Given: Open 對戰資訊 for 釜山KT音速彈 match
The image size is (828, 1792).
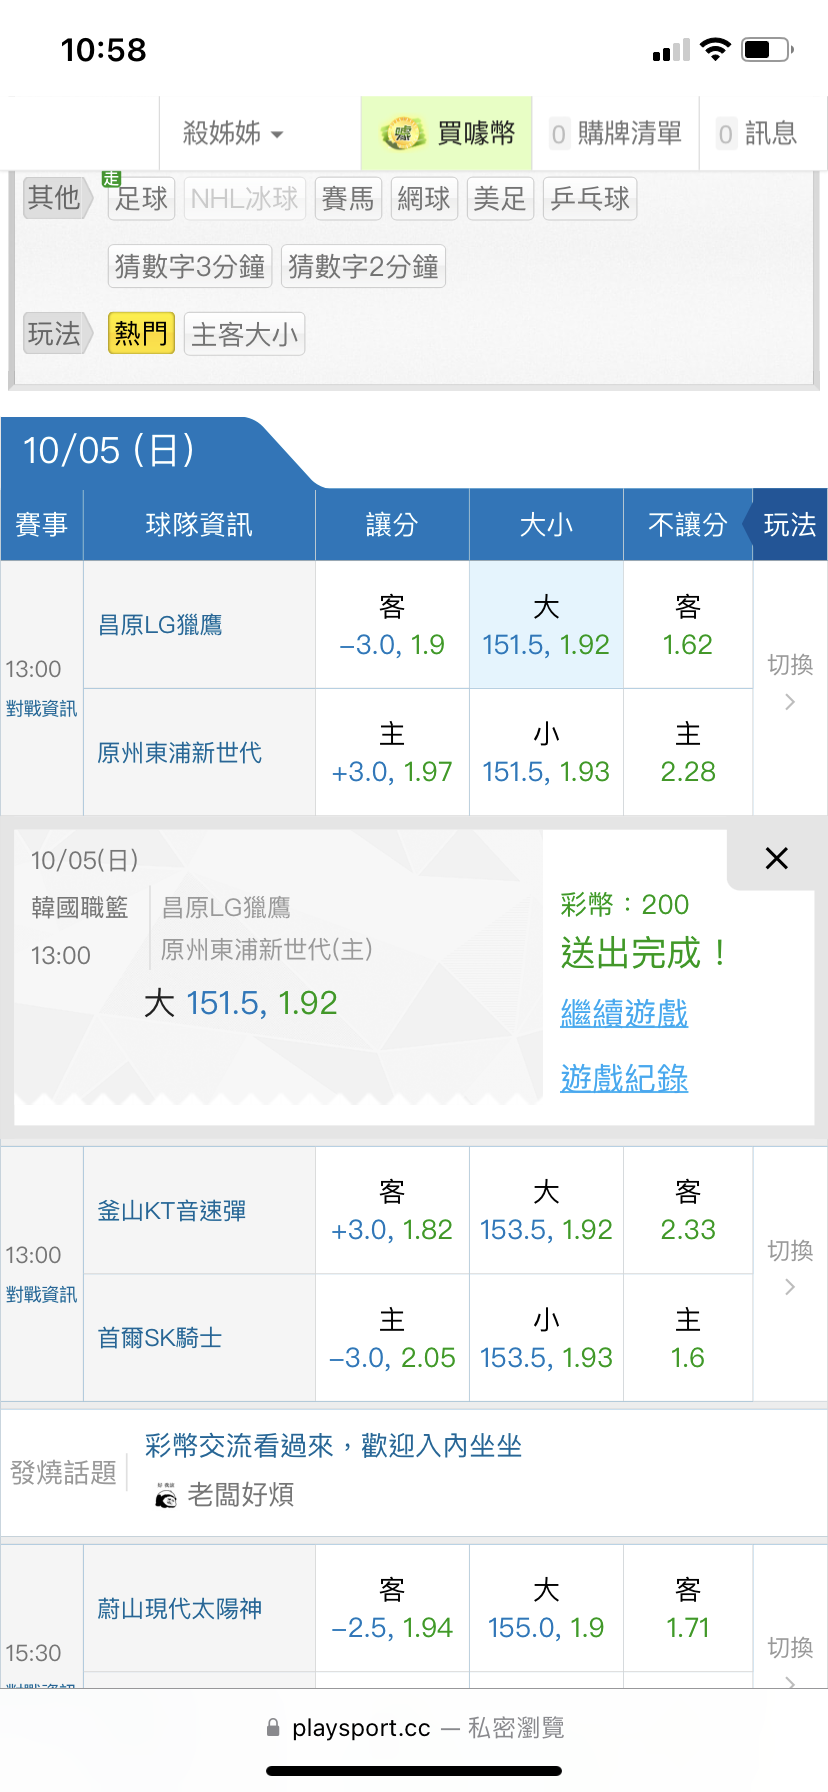Looking at the screenshot, I should (x=41, y=1295).
